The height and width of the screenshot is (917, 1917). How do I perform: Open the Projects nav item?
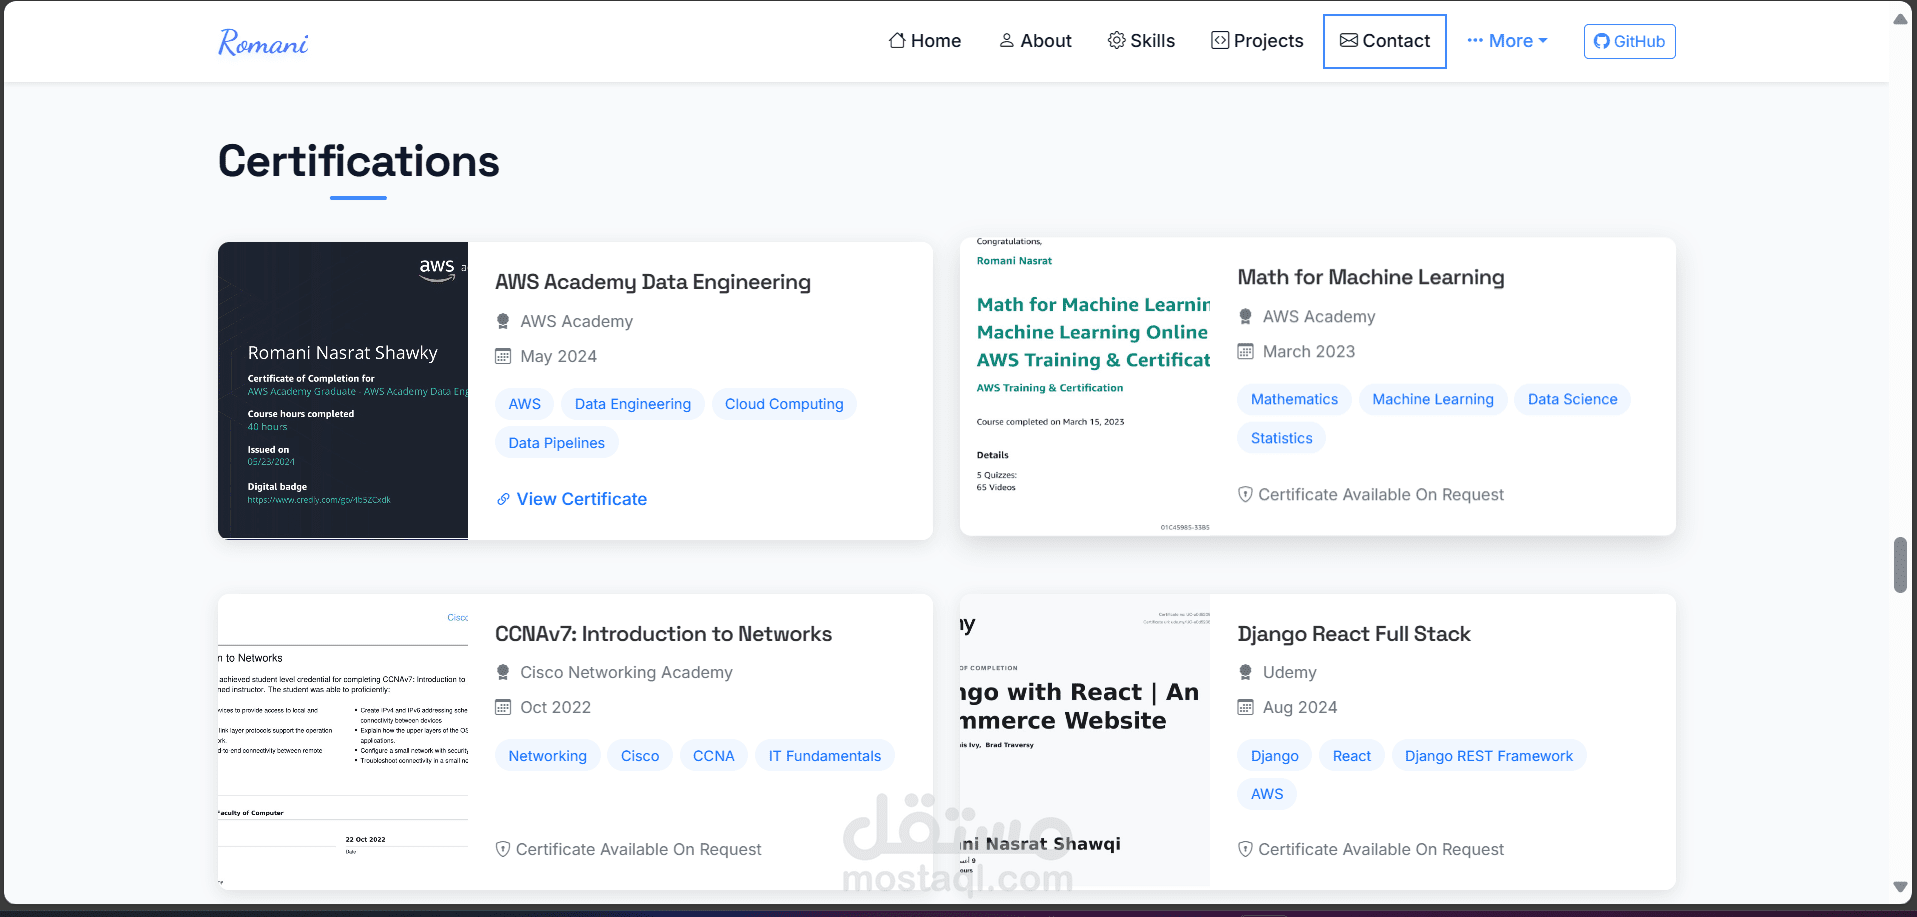click(1257, 41)
